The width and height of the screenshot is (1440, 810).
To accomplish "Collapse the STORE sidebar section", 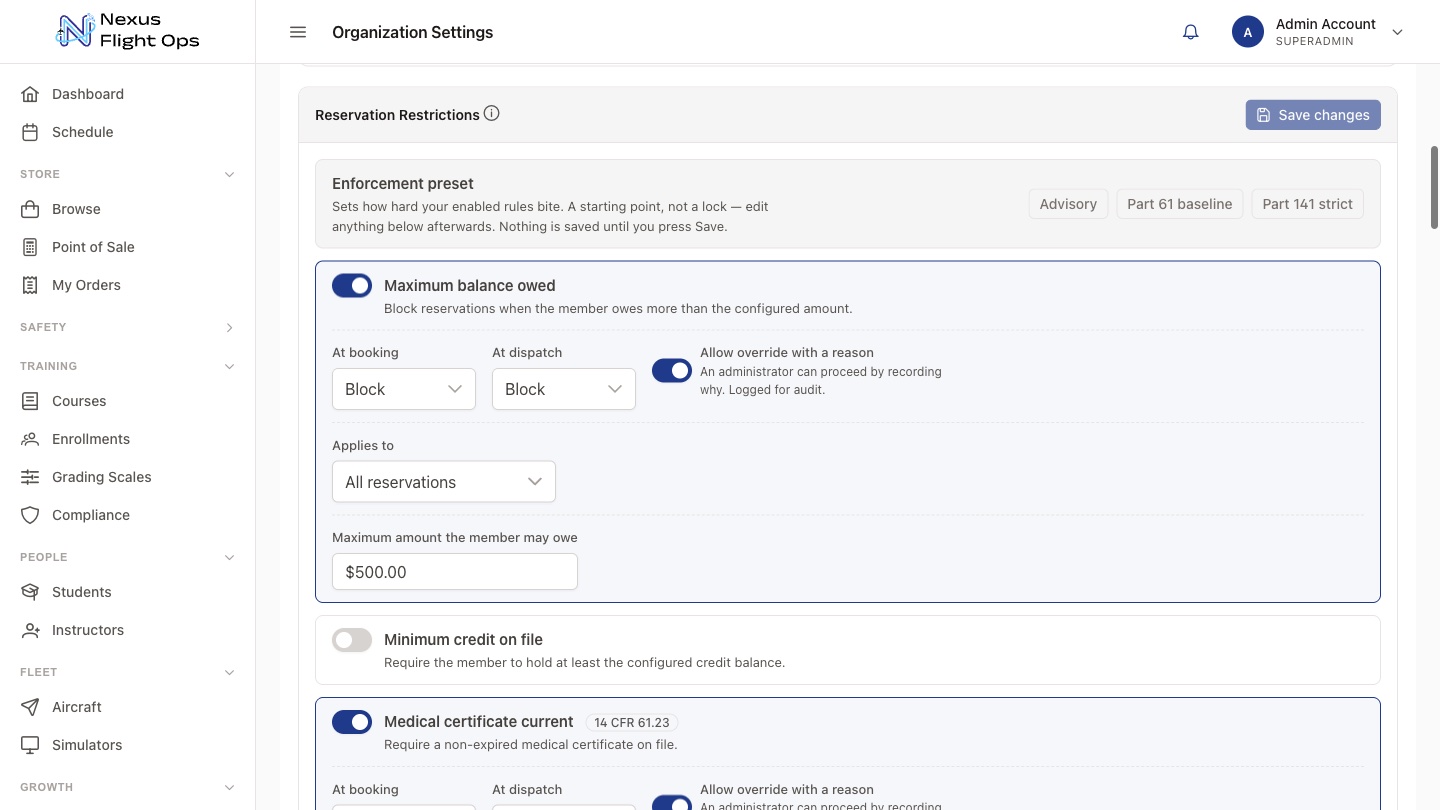I will point(229,174).
